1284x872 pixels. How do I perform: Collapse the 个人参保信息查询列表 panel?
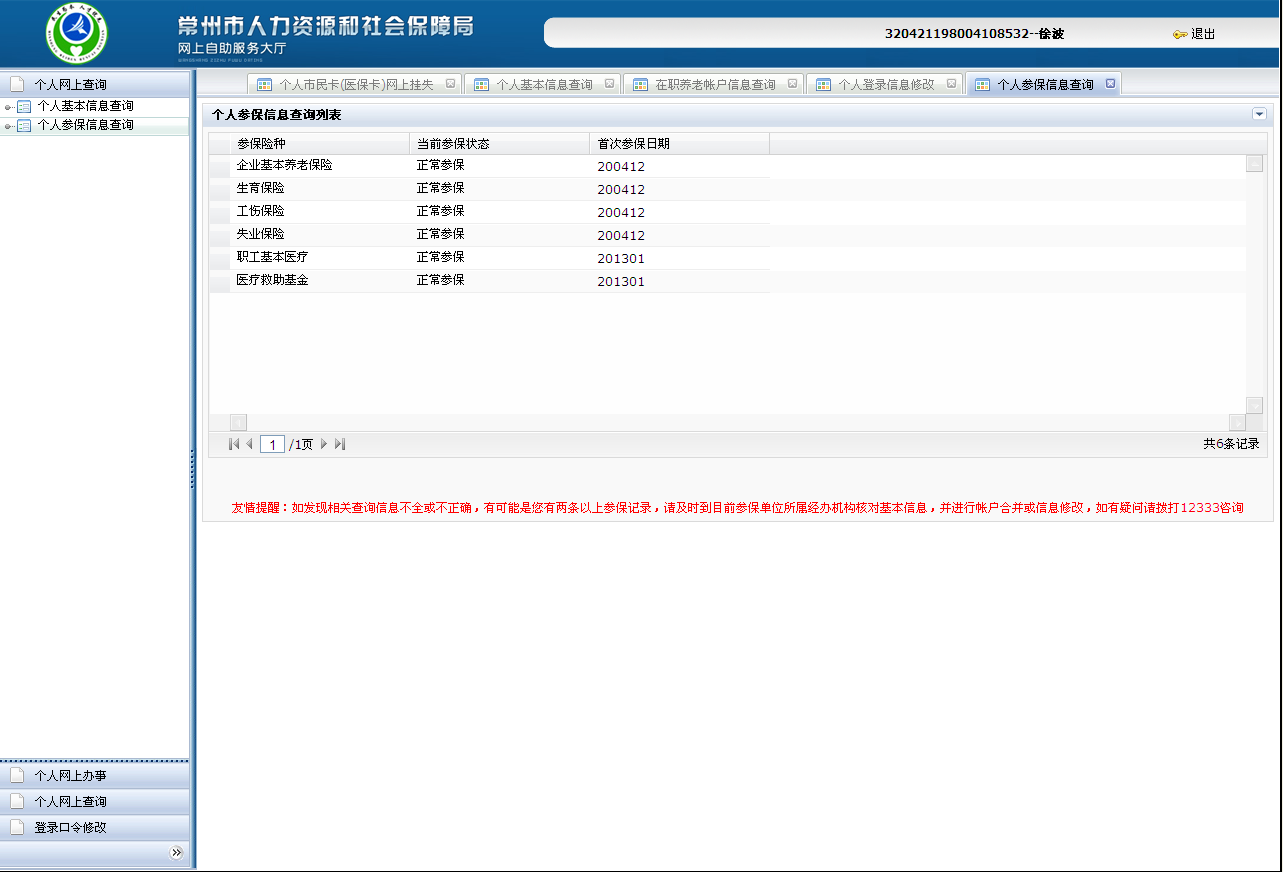click(x=1259, y=115)
